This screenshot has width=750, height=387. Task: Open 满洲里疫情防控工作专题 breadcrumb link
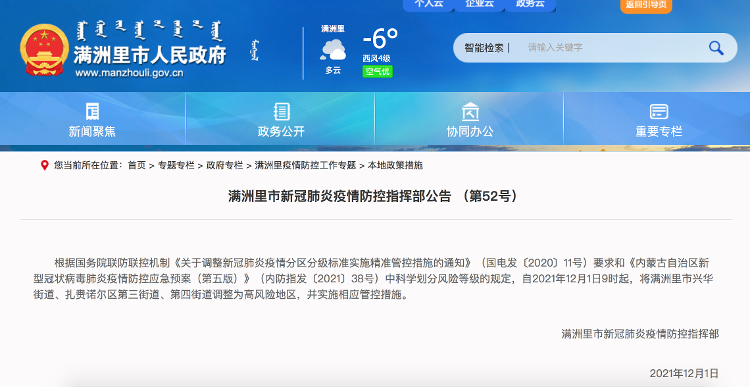pyautogui.click(x=305, y=166)
